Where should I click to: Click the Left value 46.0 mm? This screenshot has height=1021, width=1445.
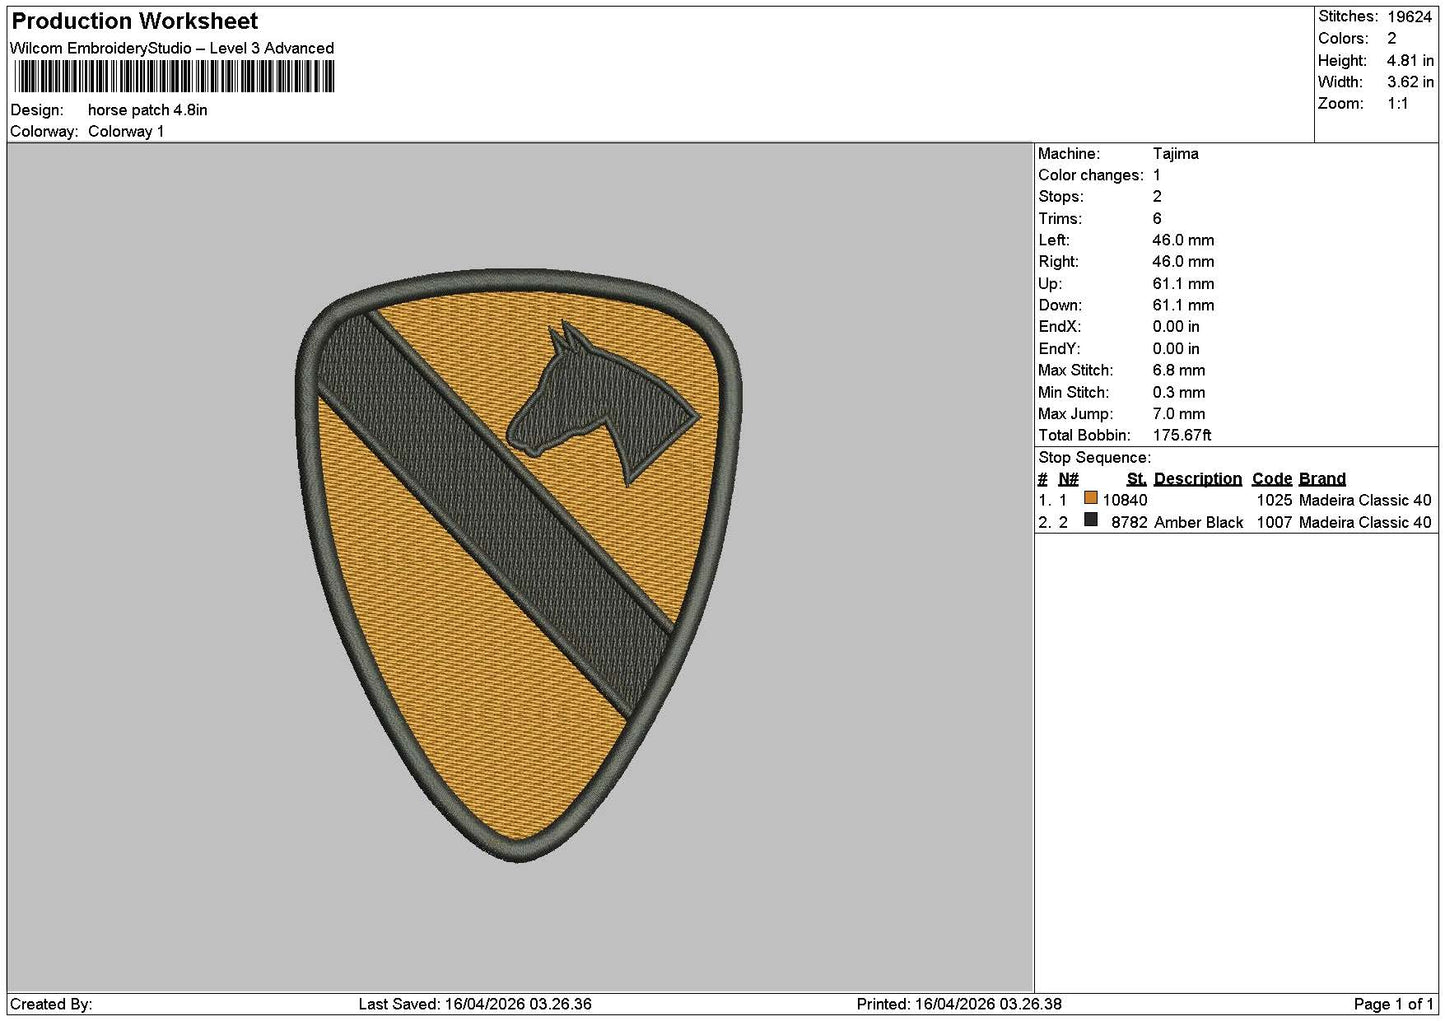click(1183, 240)
